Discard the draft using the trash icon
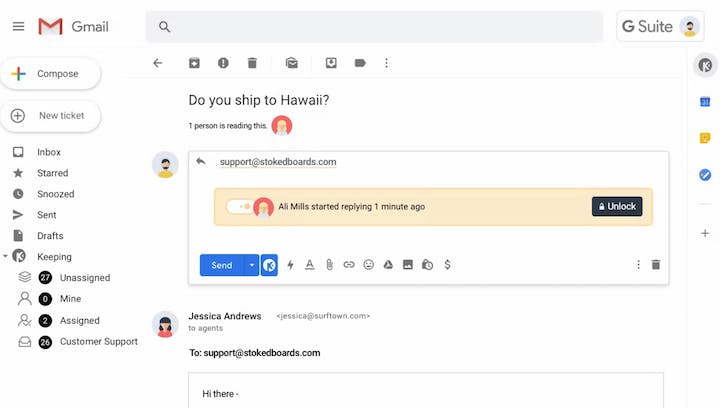 (x=656, y=264)
